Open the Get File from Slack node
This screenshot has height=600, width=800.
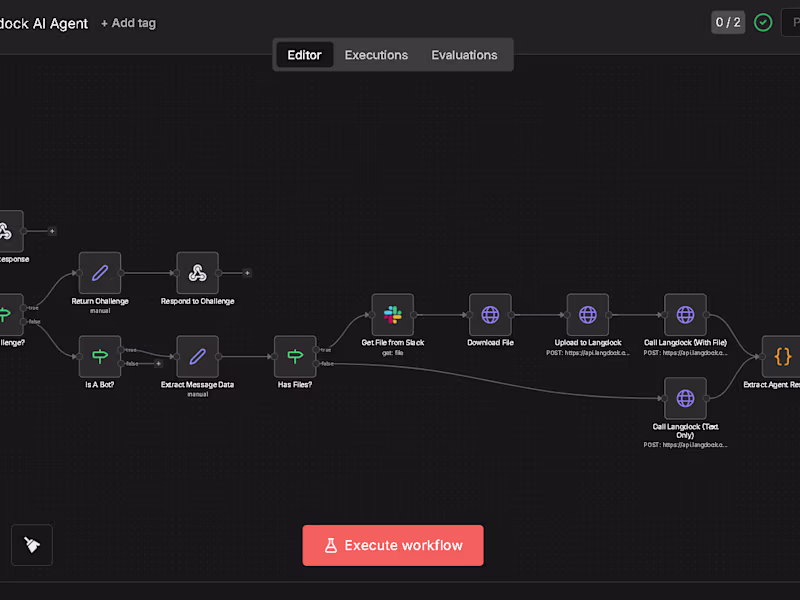[393, 313]
